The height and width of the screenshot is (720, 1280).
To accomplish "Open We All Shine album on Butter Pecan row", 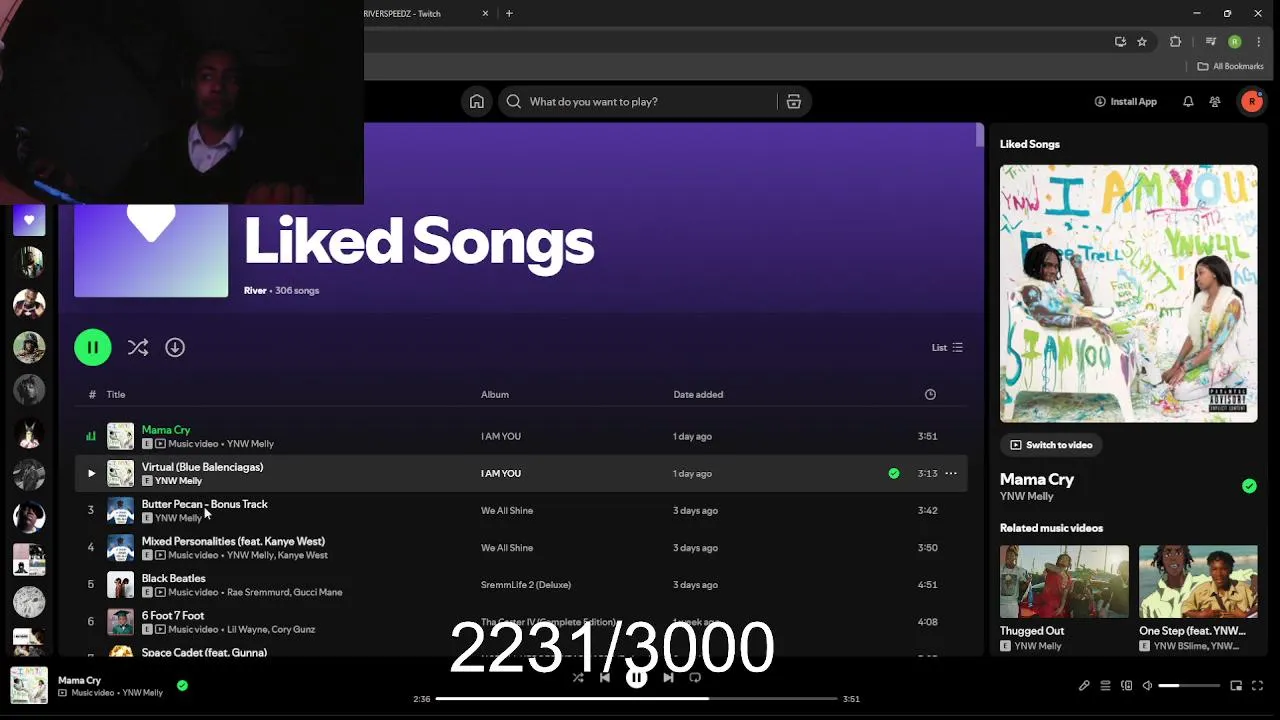I will click(x=507, y=510).
